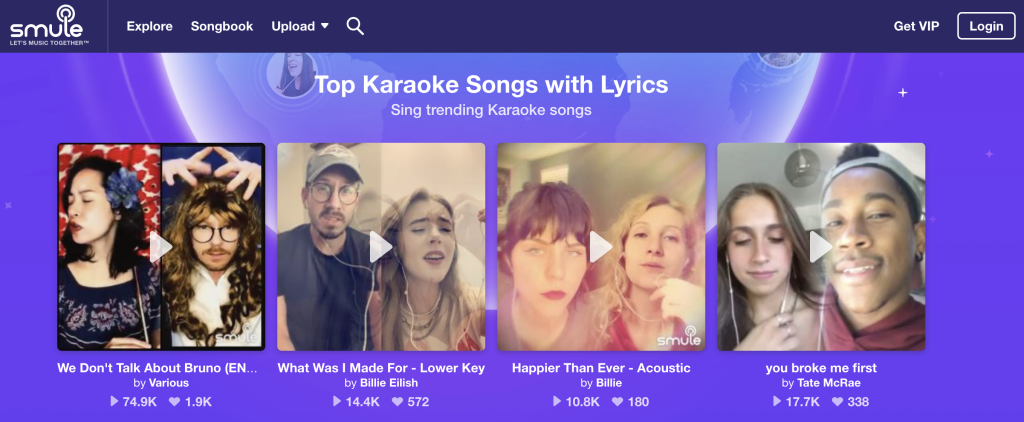Image resolution: width=1024 pixels, height=422 pixels.
Task: Click play count icon beside 10.8K
Action: [x=557, y=402]
